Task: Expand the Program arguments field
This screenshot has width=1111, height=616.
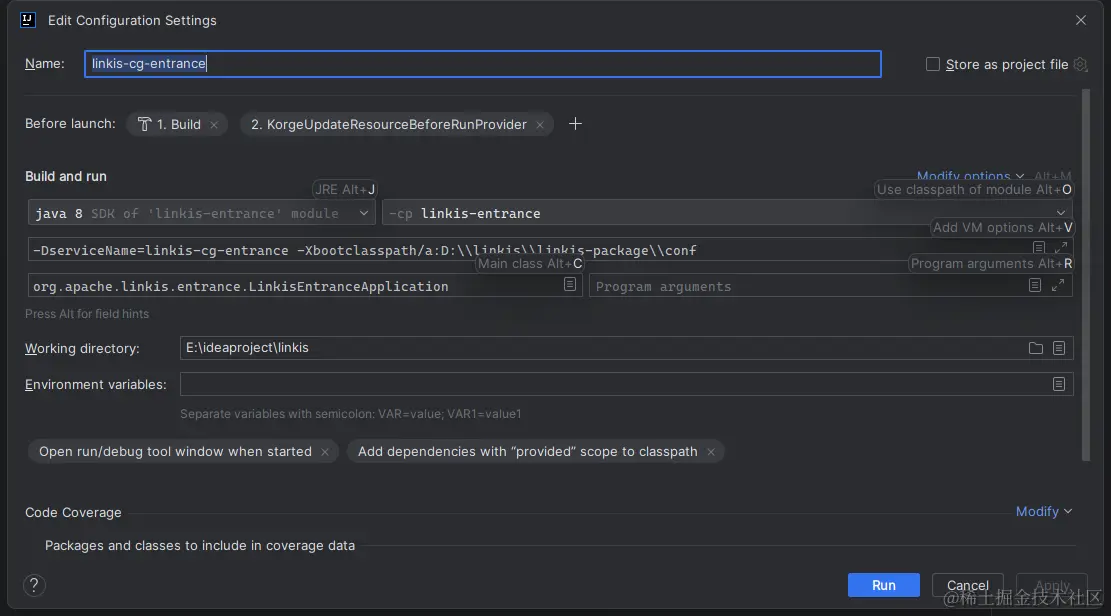Action: pos(1058,285)
